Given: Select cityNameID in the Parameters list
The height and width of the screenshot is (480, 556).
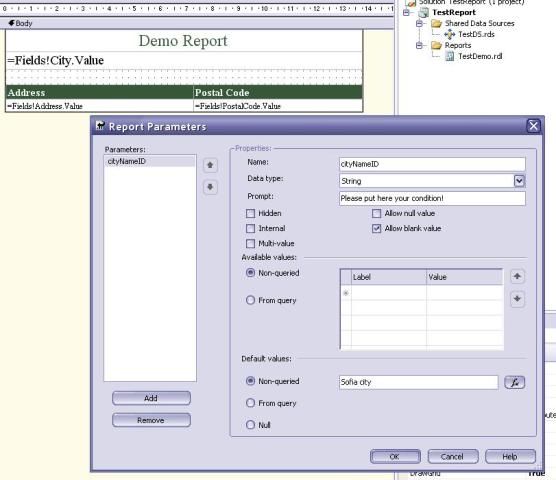Looking at the screenshot, I should coord(150,161).
